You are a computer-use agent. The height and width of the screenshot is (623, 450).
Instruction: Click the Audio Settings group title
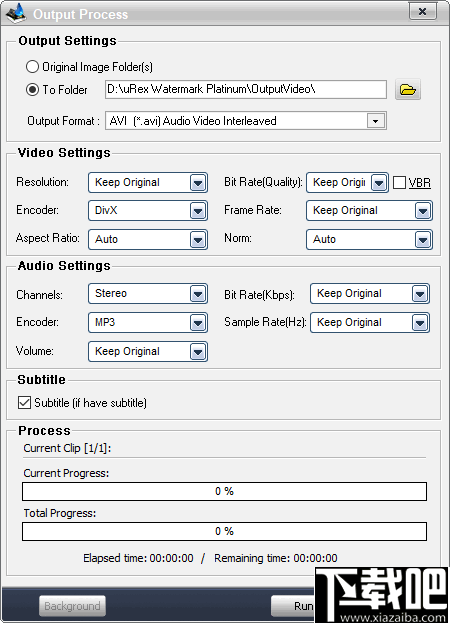[x=64, y=265]
